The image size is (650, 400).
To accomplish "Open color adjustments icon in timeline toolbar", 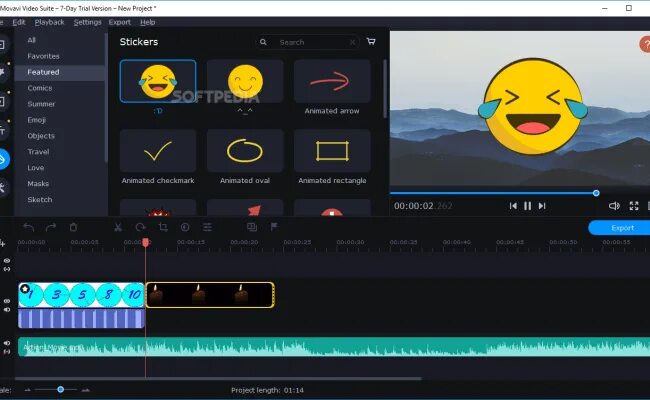I will point(185,227).
